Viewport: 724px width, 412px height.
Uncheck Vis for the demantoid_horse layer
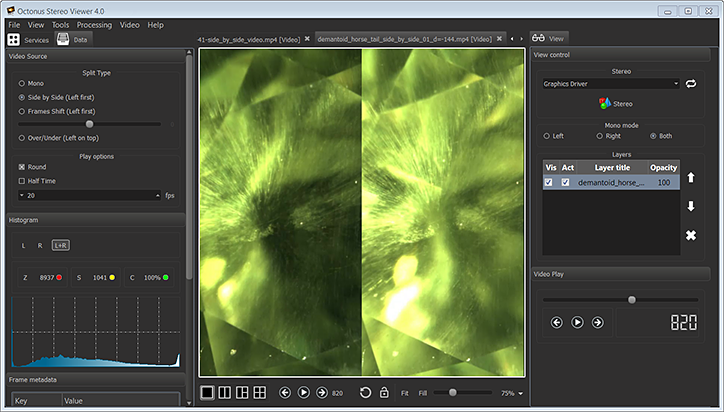(x=550, y=183)
